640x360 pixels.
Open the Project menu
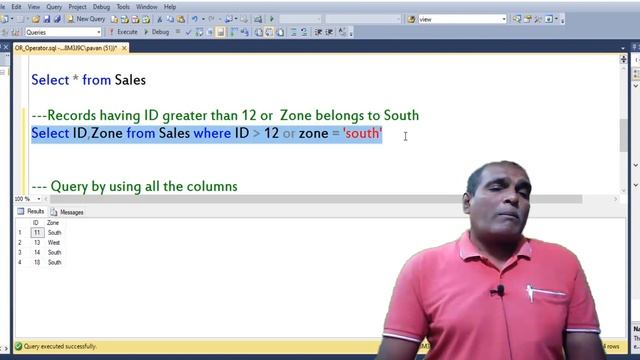[77, 7]
